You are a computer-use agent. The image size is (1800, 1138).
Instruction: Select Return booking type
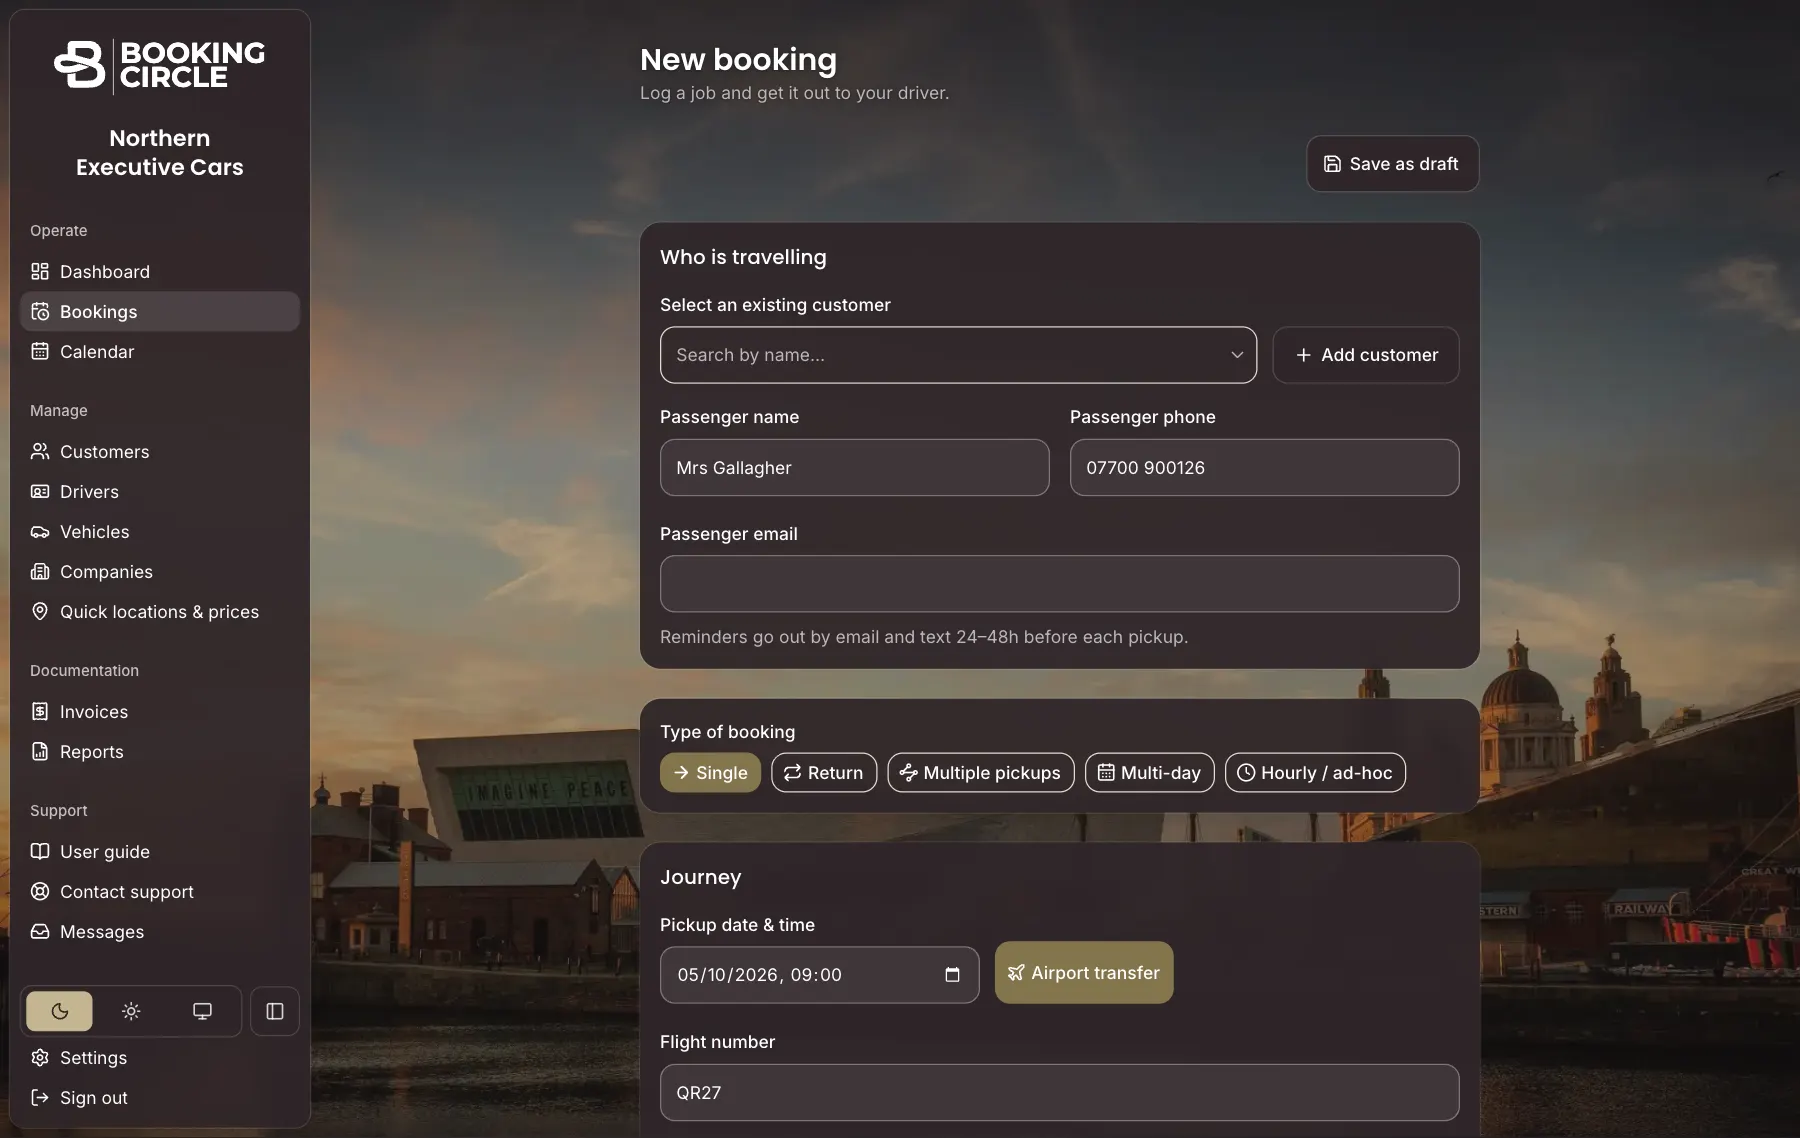(824, 773)
